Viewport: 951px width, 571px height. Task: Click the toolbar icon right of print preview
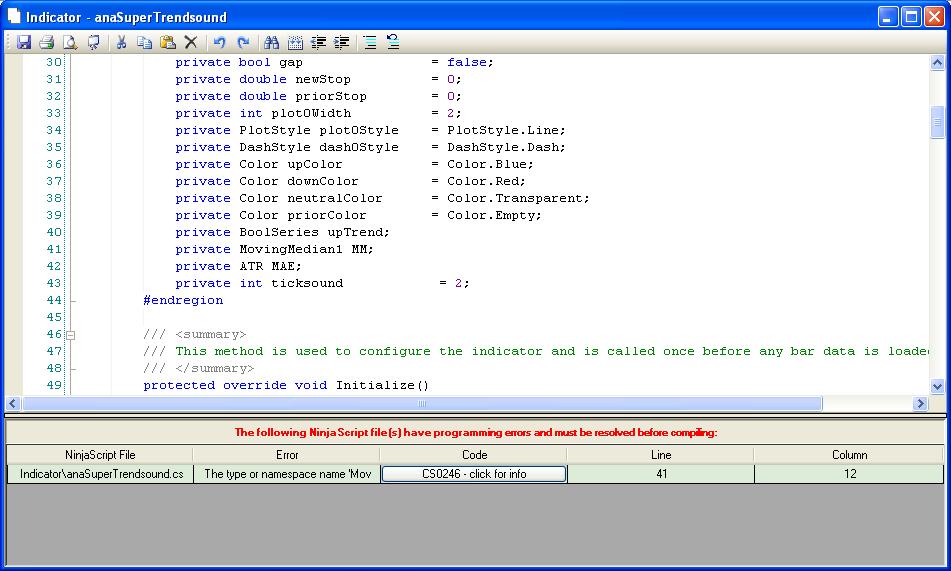click(93, 42)
